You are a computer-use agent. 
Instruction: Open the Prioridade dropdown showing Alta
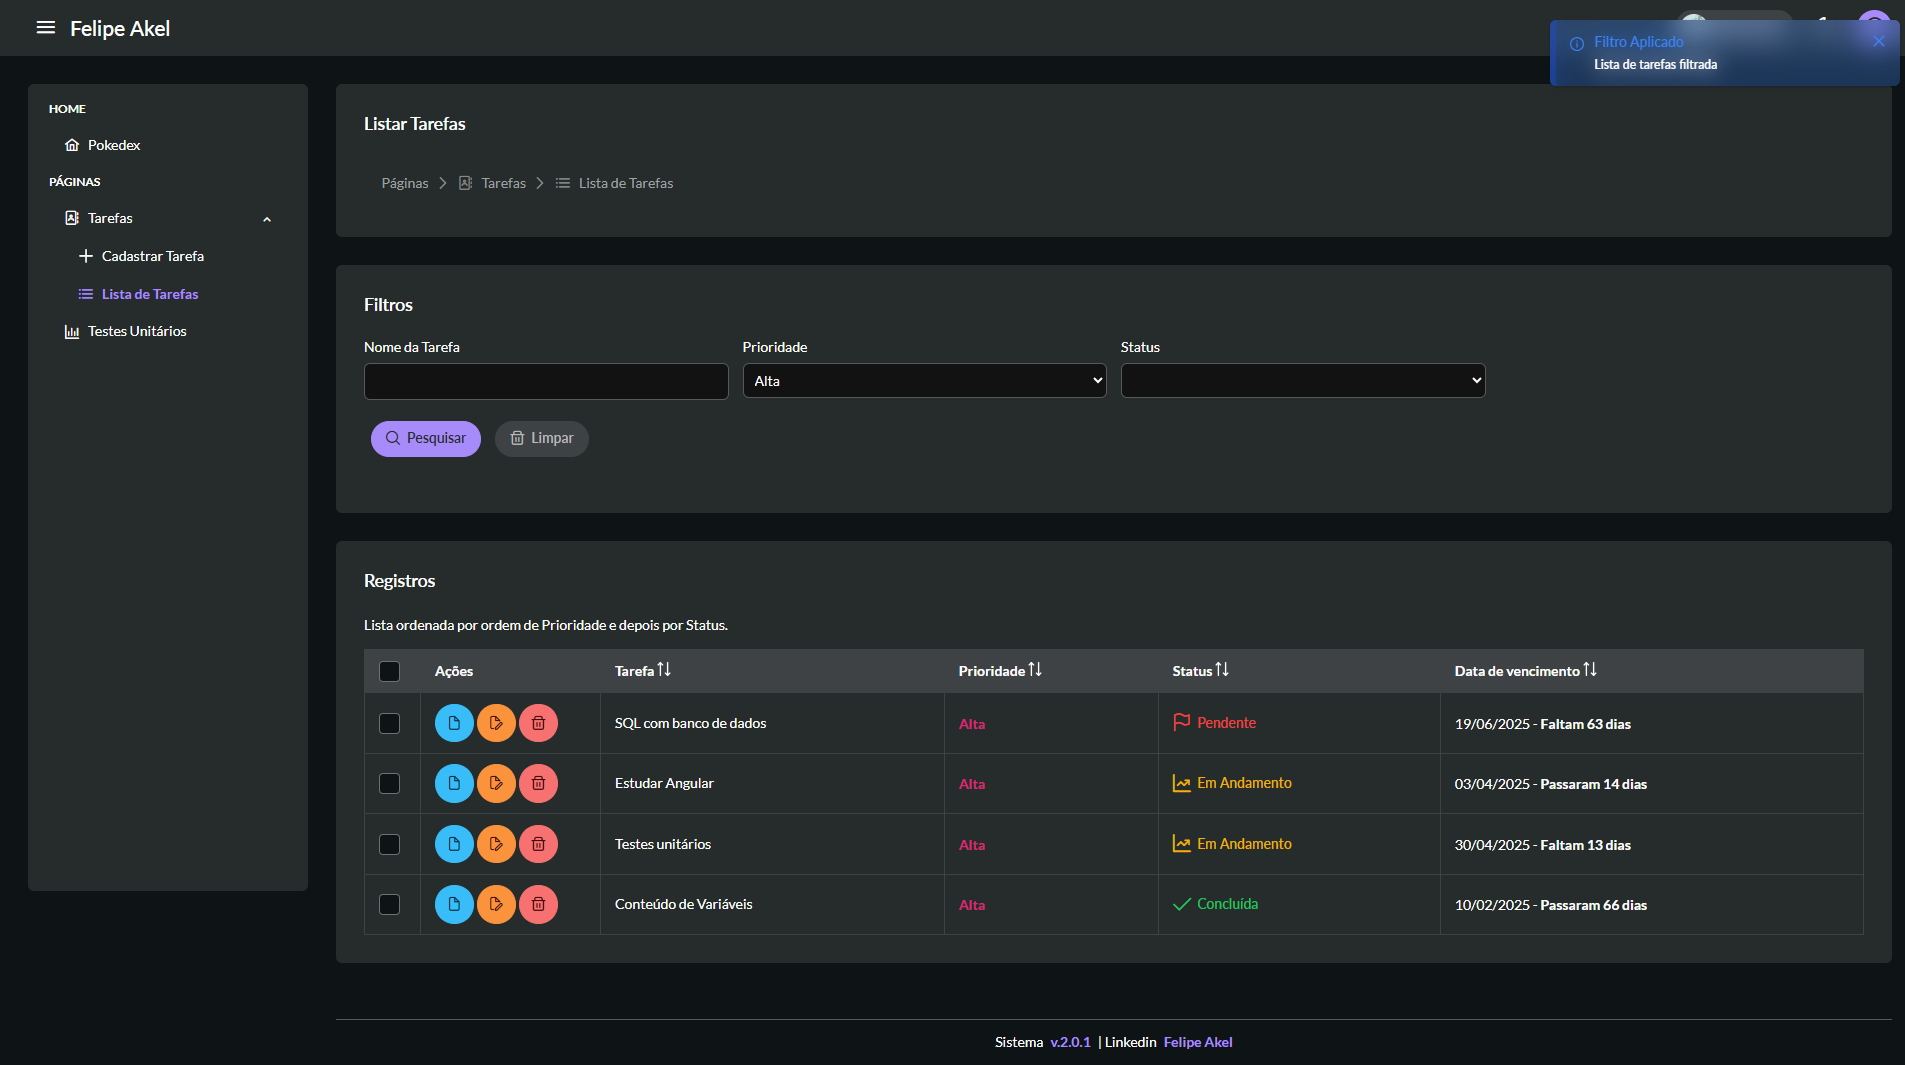(924, 381)
